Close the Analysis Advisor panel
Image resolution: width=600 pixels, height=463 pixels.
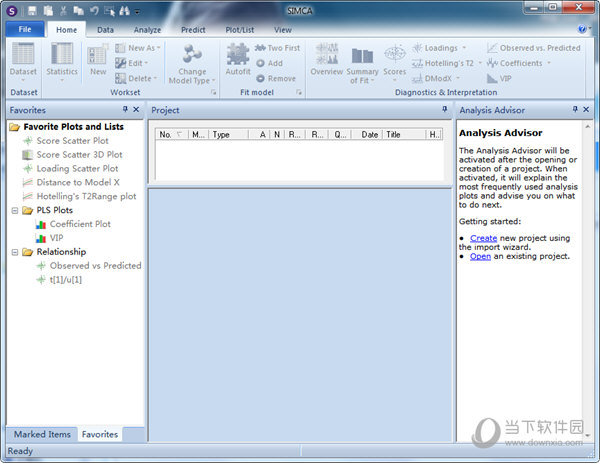tap(586, 109)
